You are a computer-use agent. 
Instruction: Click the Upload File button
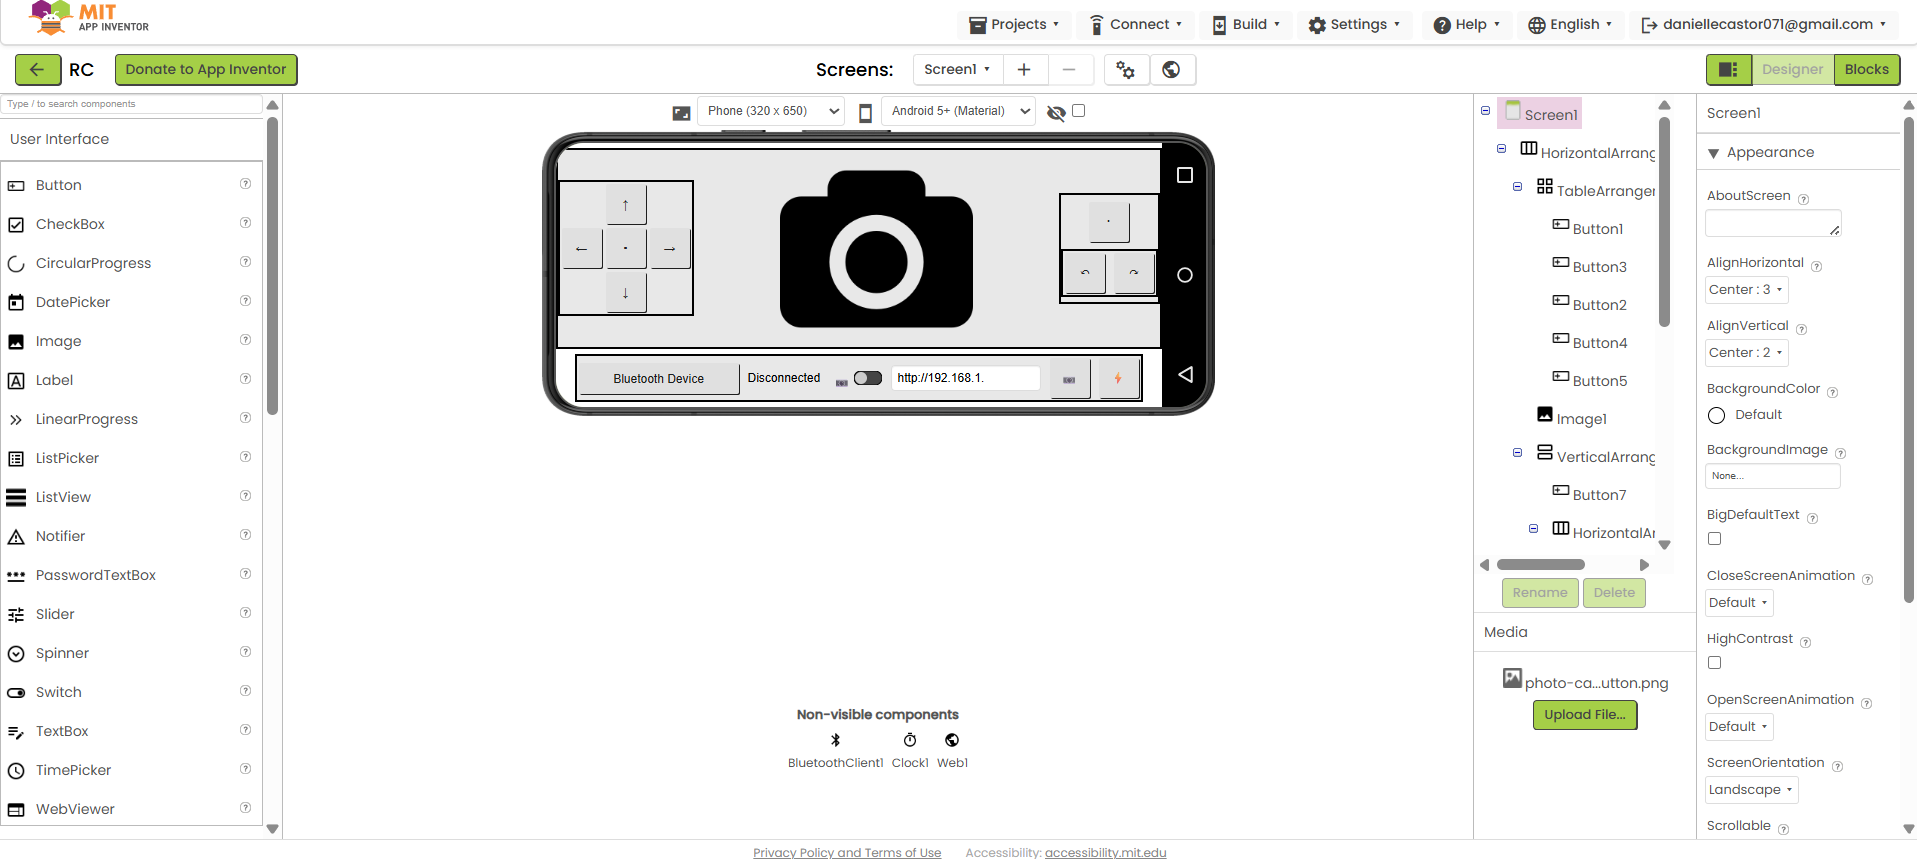click(1585, 715)
